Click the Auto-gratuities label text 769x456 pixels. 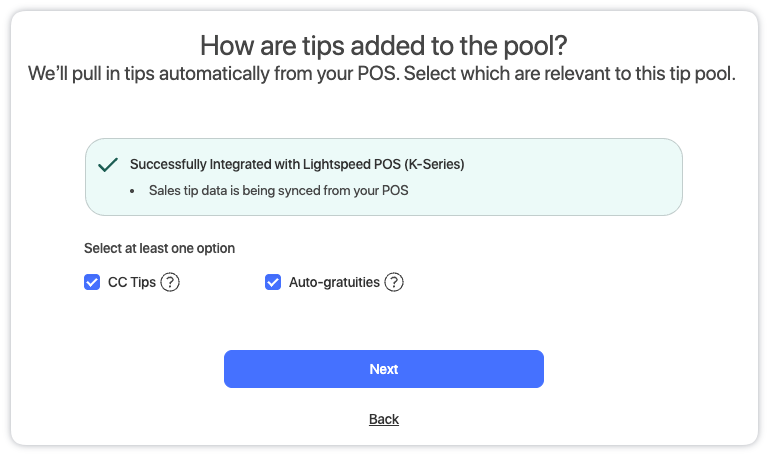(x=334, y=283)
